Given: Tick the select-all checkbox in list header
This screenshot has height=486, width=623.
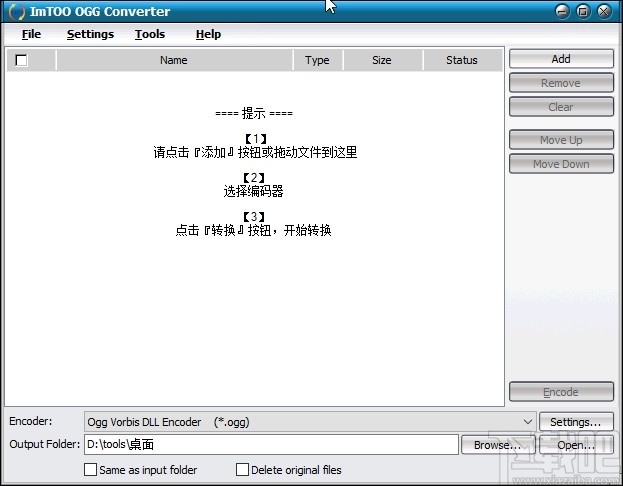Looking at the screenshot, I should [21, 60].
